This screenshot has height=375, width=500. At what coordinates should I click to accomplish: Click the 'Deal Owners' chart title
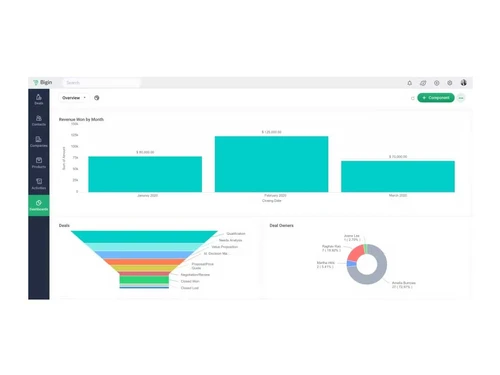pyautogui.click(x=282, y=226)
